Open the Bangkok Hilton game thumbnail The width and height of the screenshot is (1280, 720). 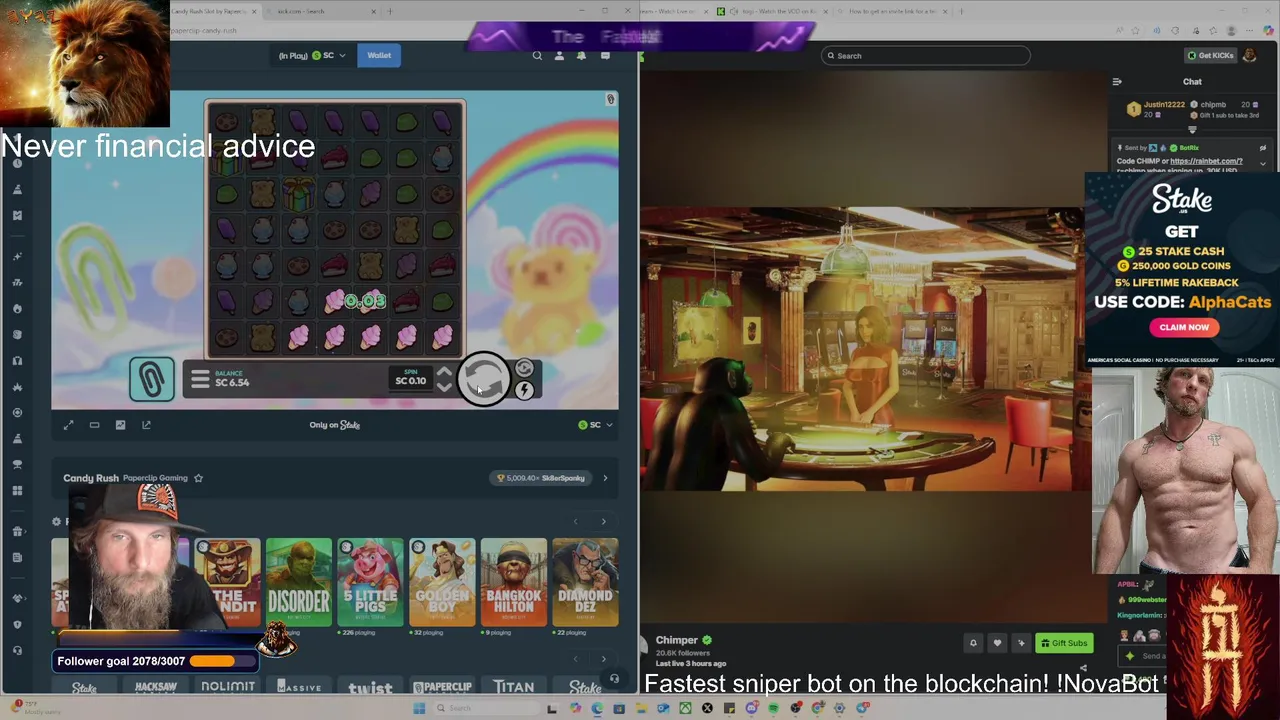(x=514, y=582)
